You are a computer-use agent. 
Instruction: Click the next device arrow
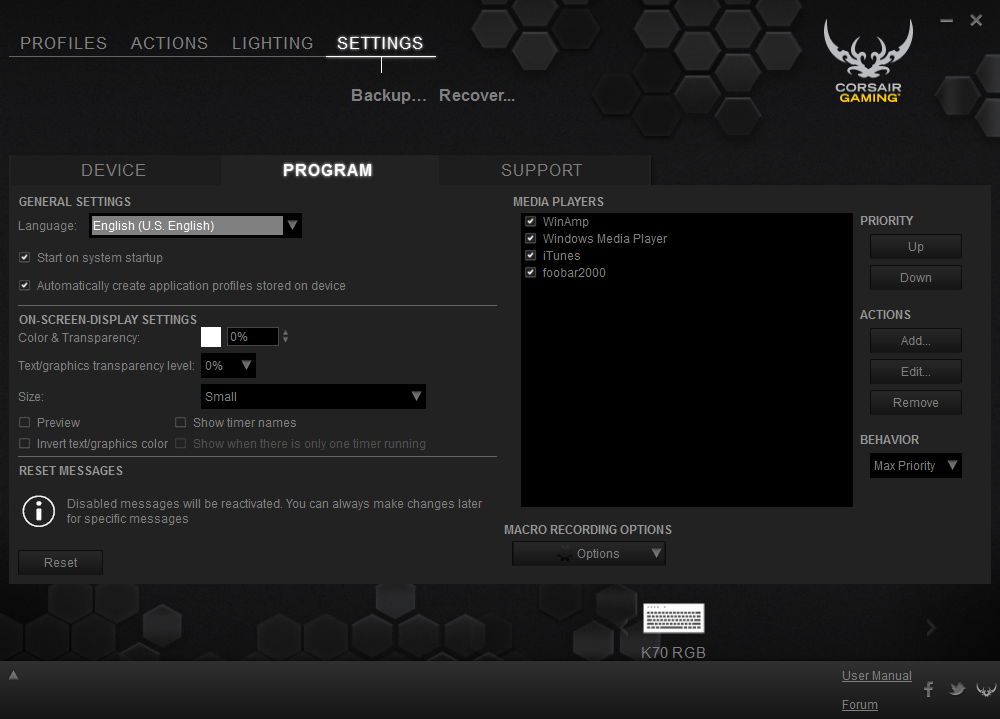[x=931, y=628]
